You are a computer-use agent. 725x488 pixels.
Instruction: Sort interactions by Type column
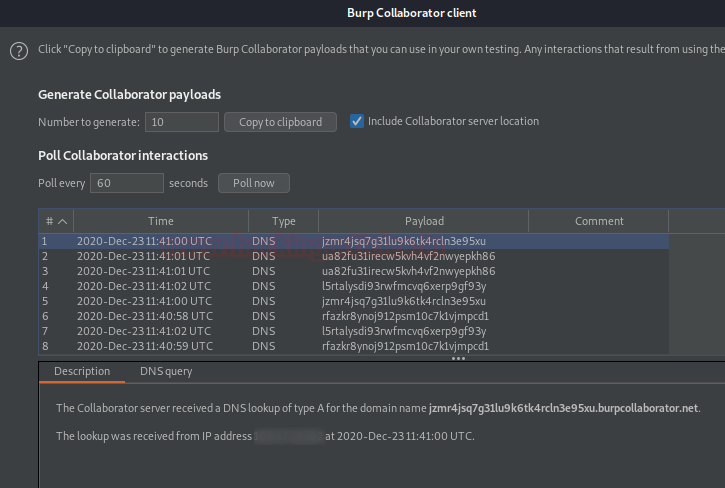click(283, 221)
